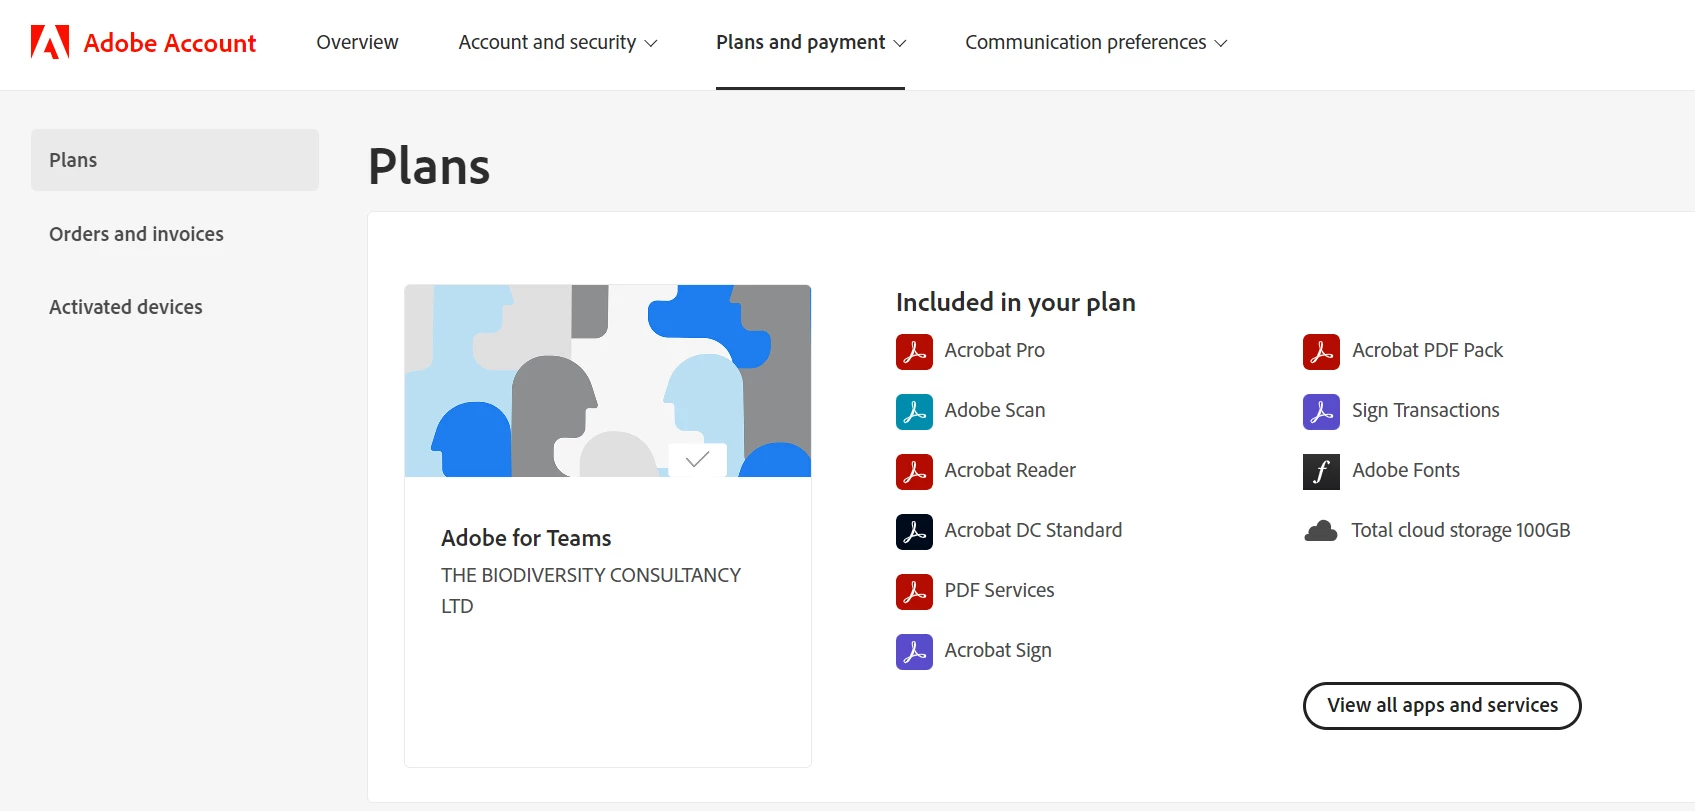Image resolution: width=1695 pixels, height=811 pixels.
Task: Click the Acrobat Pro app icon
Action: [x=914, y=351]
